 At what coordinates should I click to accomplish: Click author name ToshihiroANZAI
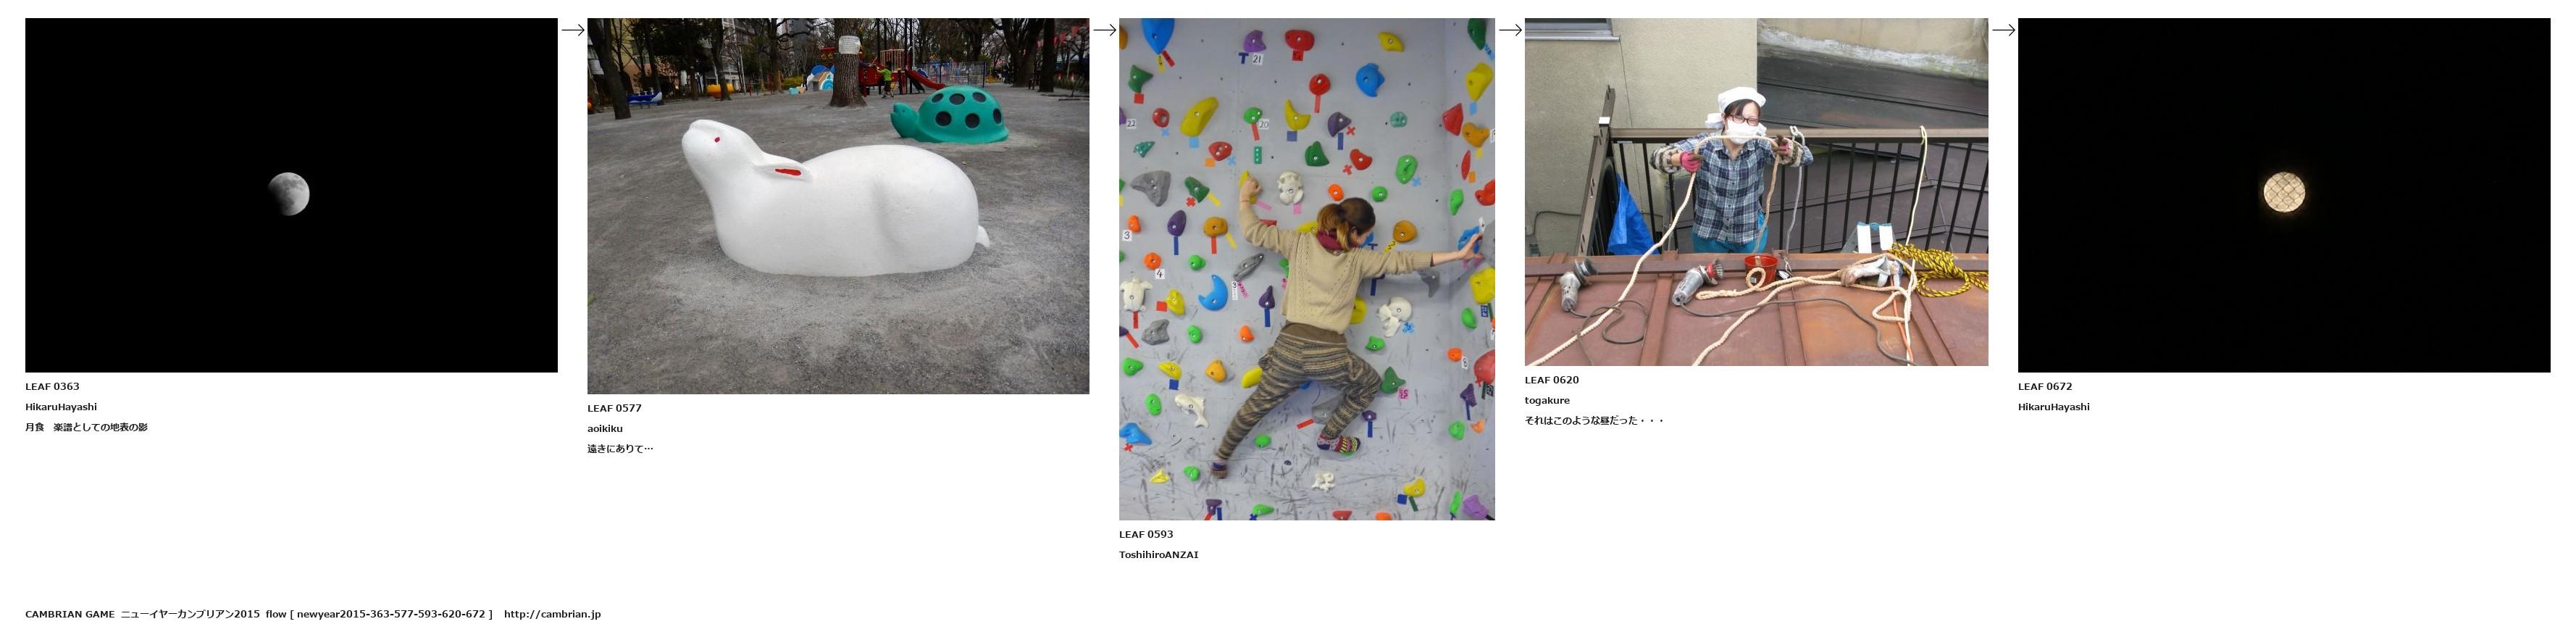coord(1158,555)
